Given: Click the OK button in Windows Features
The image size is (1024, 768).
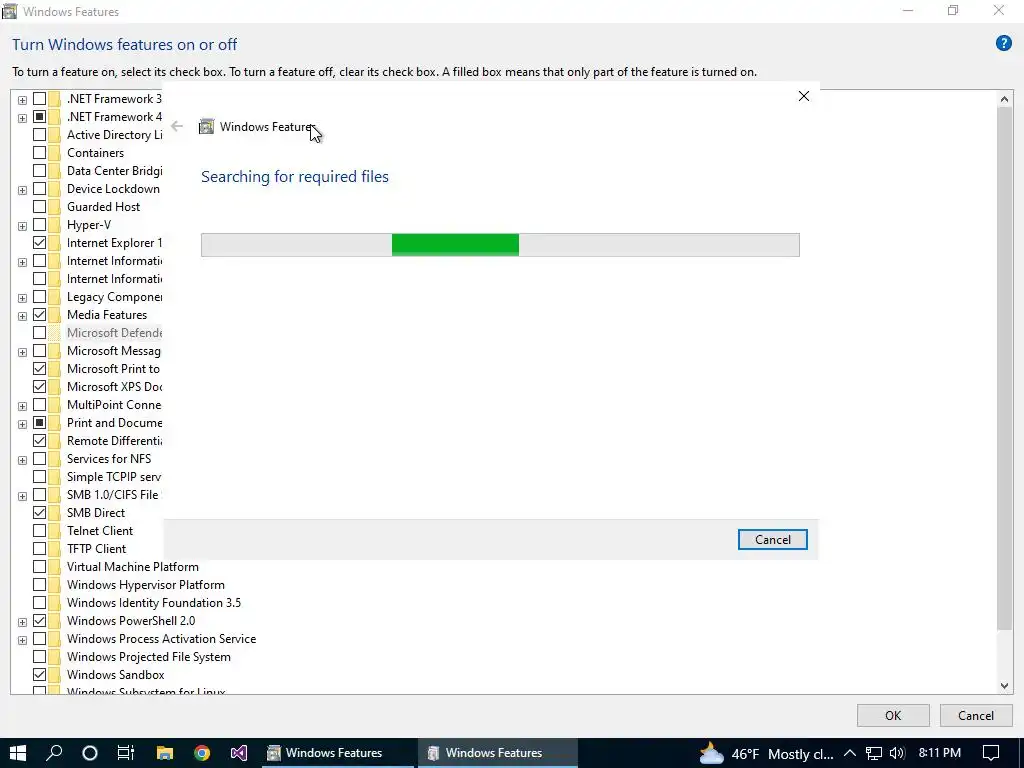Looking at the screenshot, I should click(893, 715).
